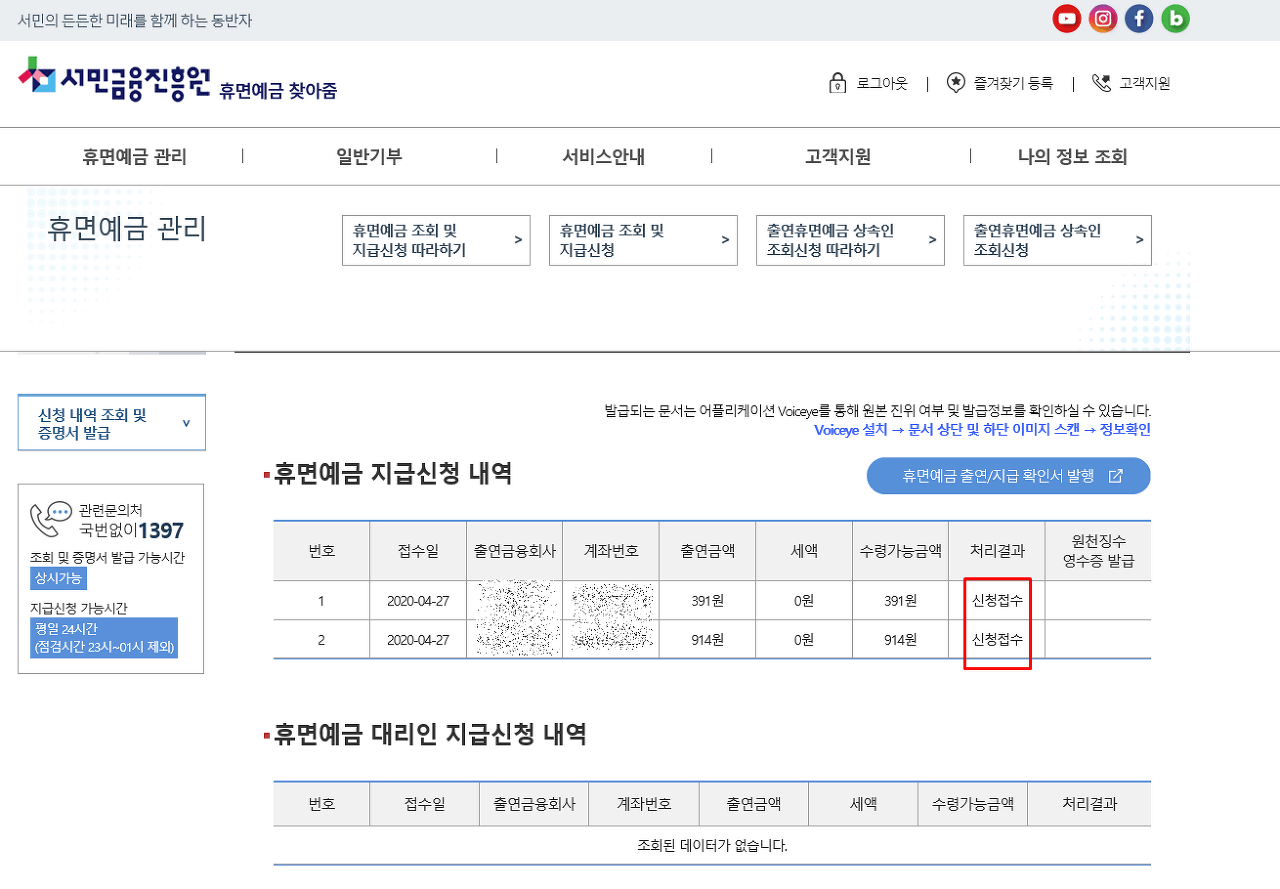Open the Voiceye 설치 link
The image size is (1280, 889).
coord(853,431)
